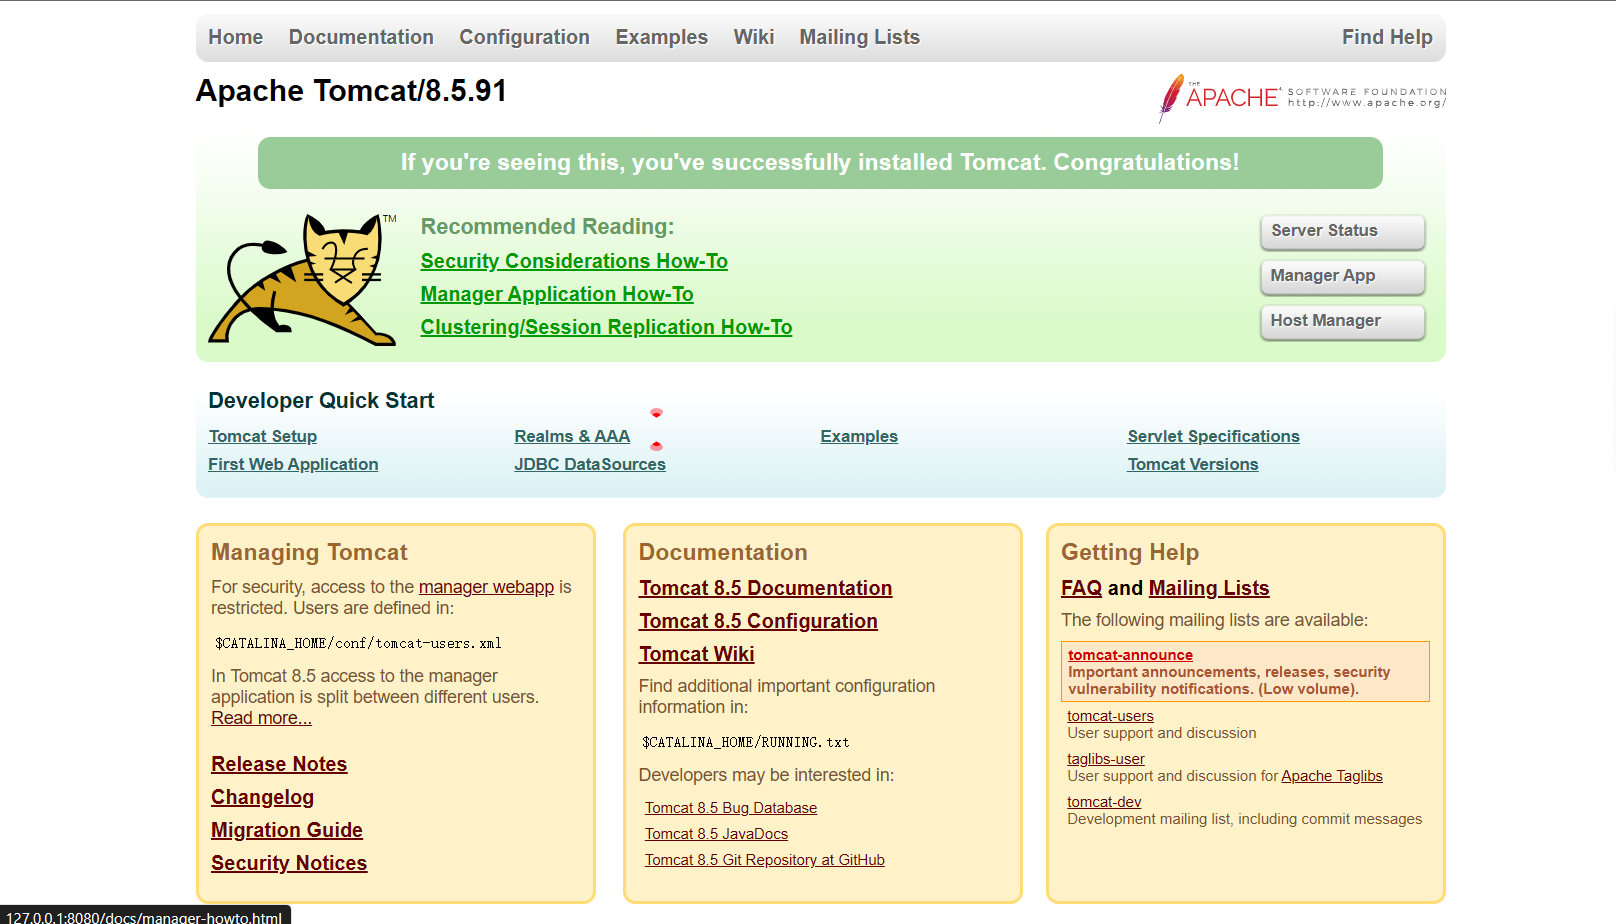Click the Server Status button

[x=1342, y=231]
